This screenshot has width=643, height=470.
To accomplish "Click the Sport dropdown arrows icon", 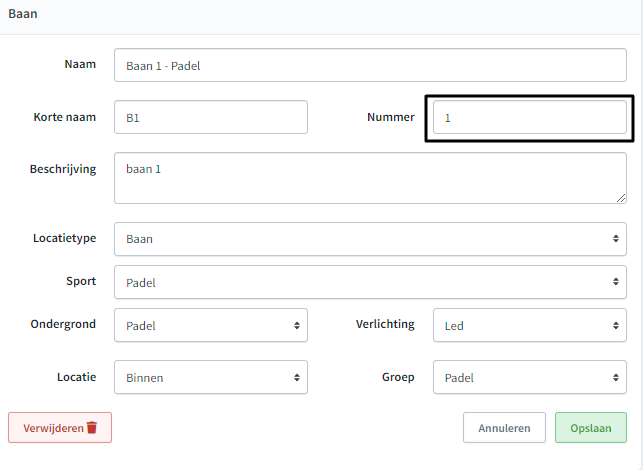I will click(x=616, y=282).
